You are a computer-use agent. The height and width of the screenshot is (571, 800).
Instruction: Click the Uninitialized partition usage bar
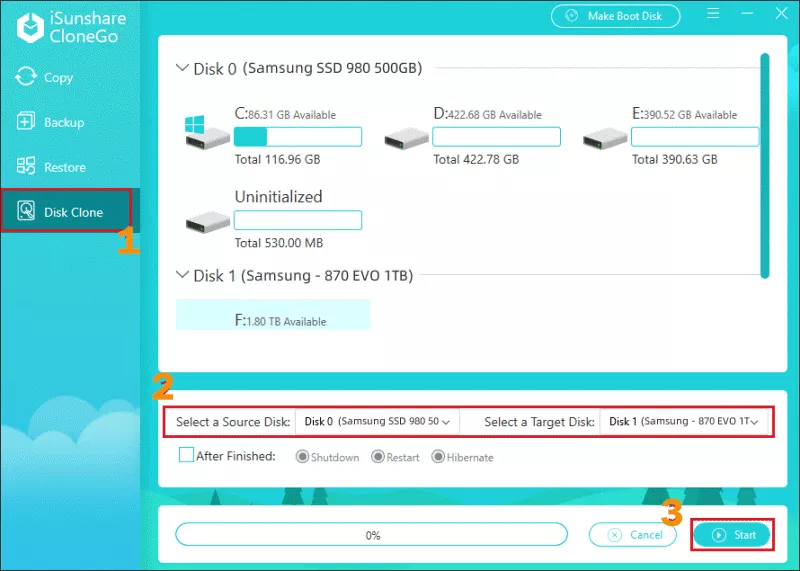coord(298,220)
